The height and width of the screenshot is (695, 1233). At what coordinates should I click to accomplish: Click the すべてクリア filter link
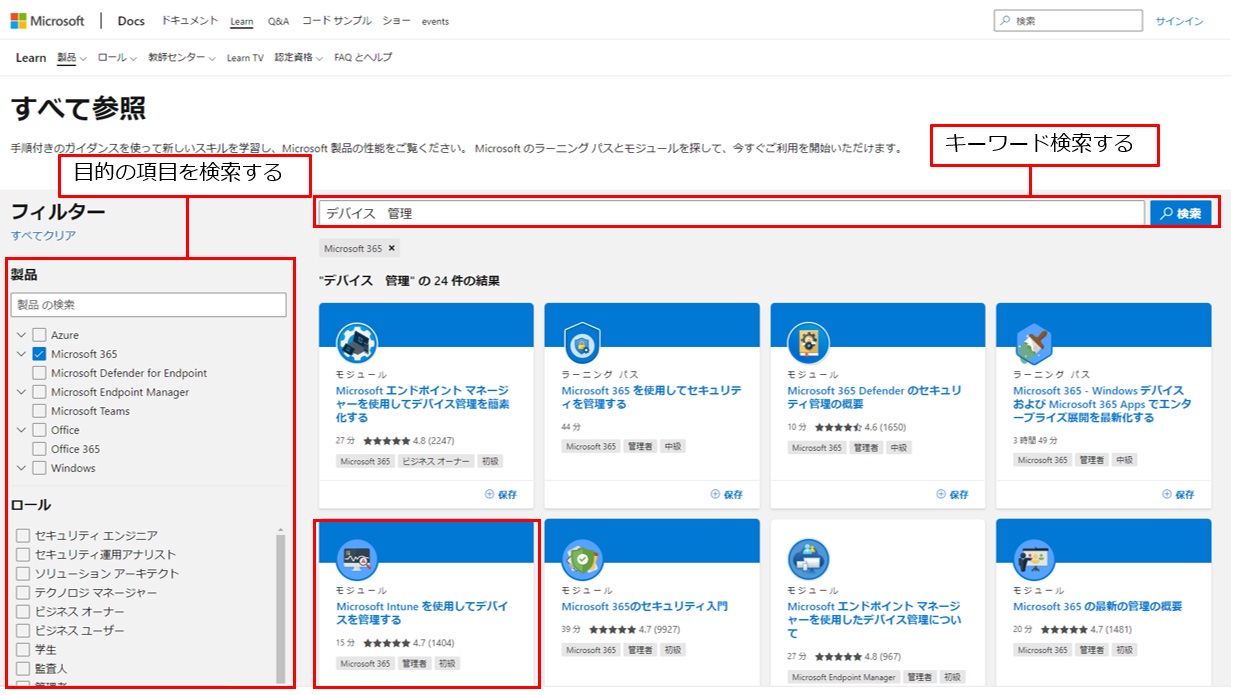click(x=43, y=236)
